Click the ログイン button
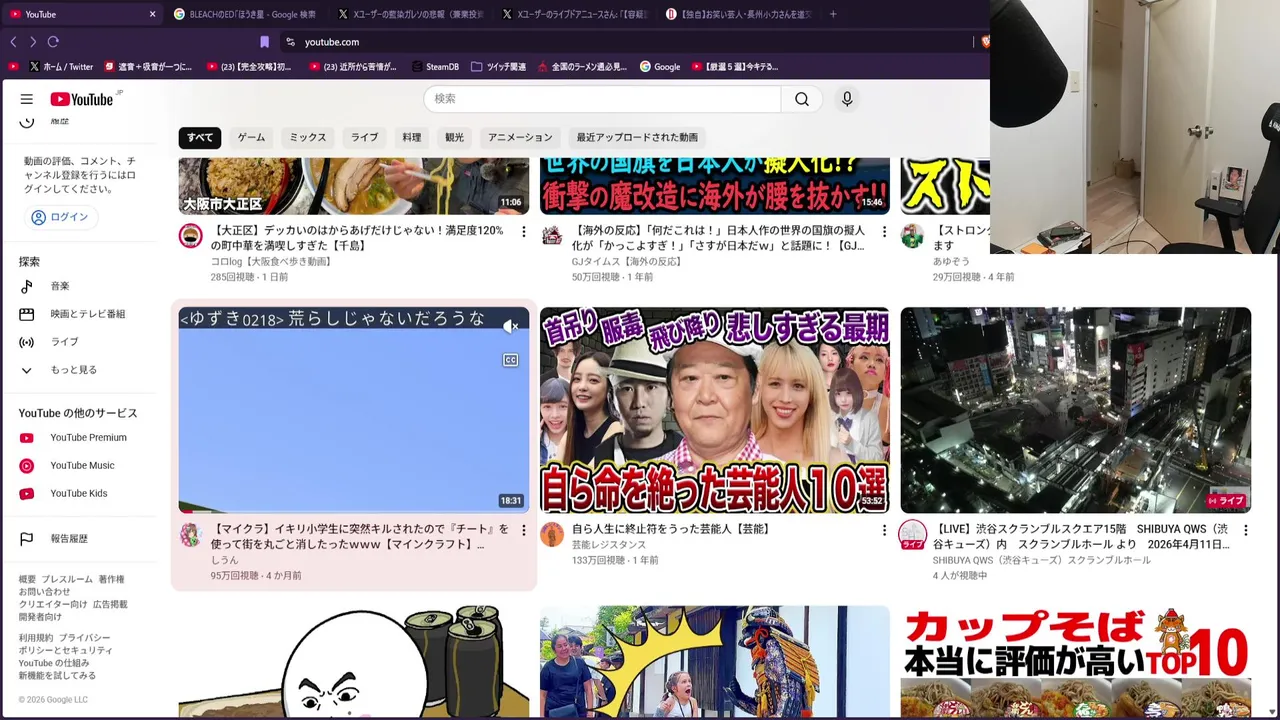Screen dimensions: 1280x720 (x=60, y=217)
